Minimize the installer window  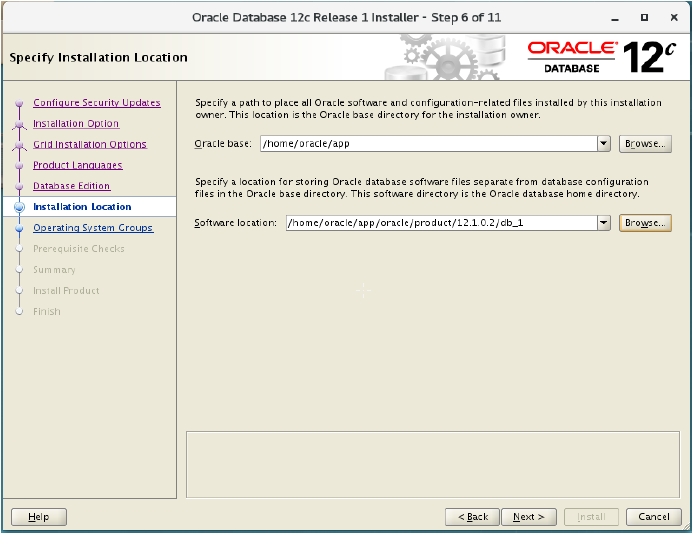[x=615, y=18]
